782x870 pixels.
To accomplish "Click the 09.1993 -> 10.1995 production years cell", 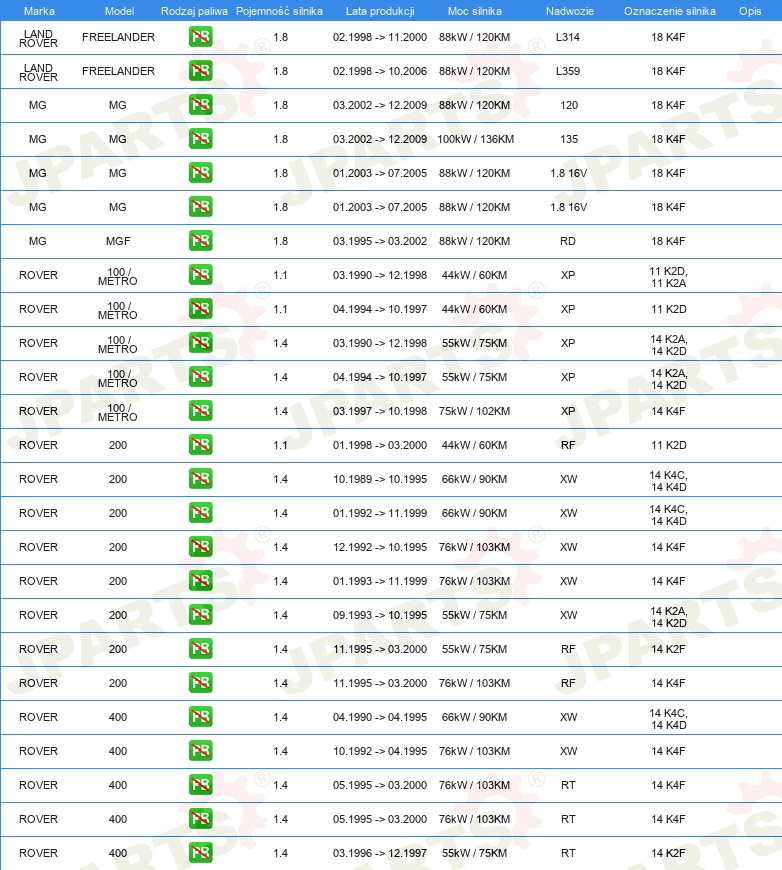I will [x=380, y=615].
